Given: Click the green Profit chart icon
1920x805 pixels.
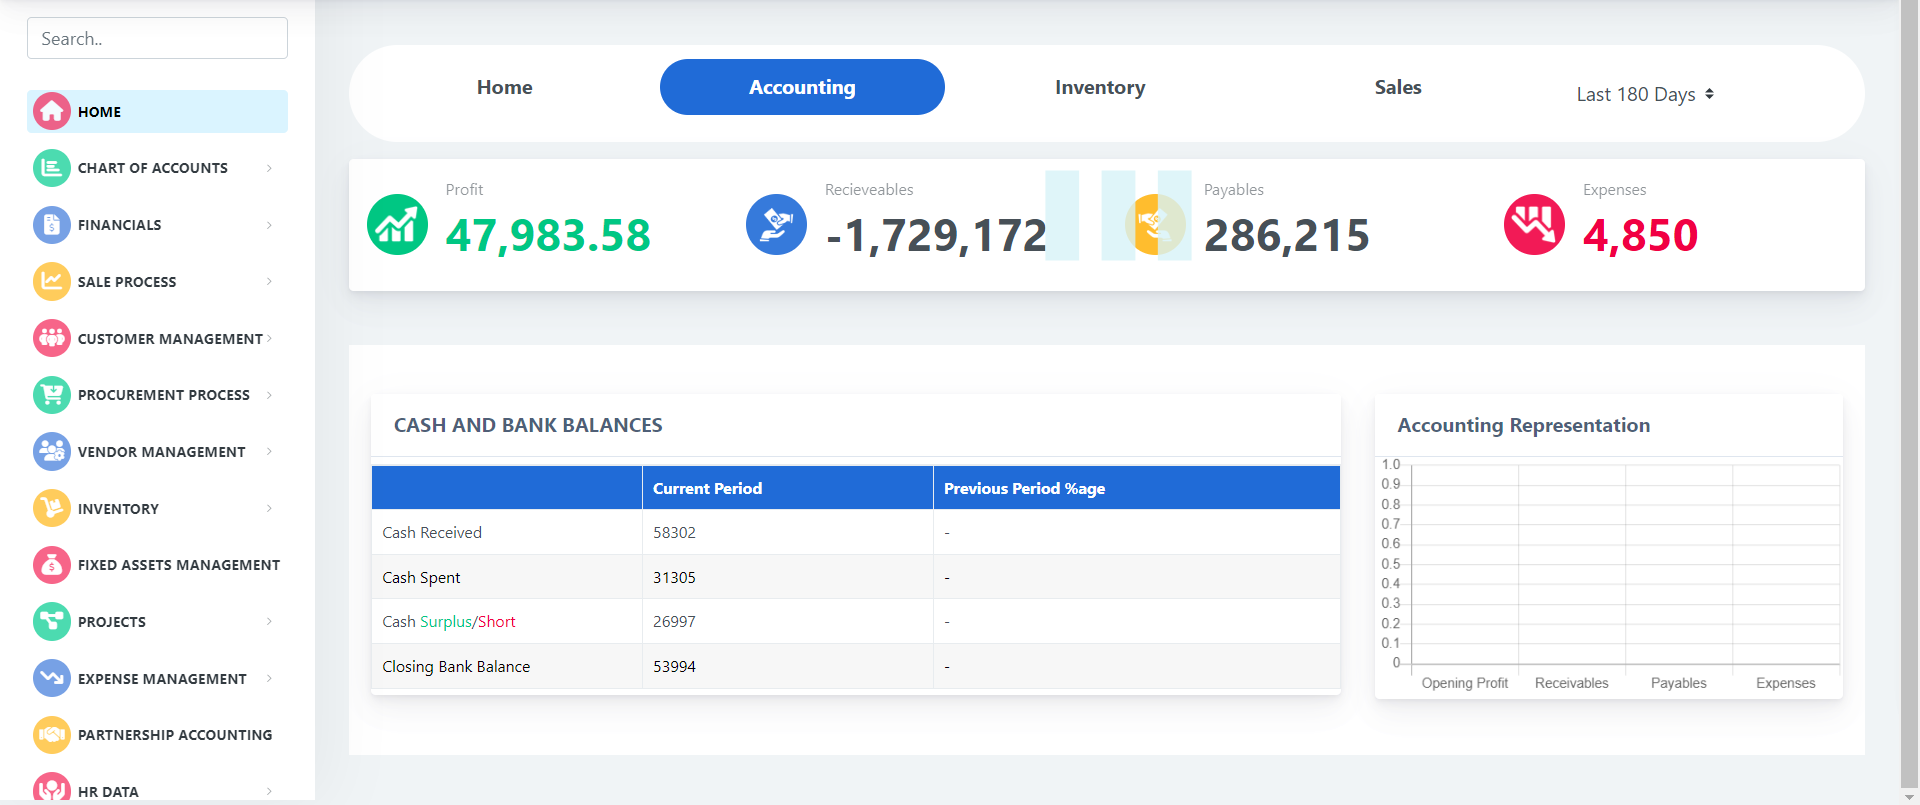Looking at the screenshot, I should coord(397,225).
